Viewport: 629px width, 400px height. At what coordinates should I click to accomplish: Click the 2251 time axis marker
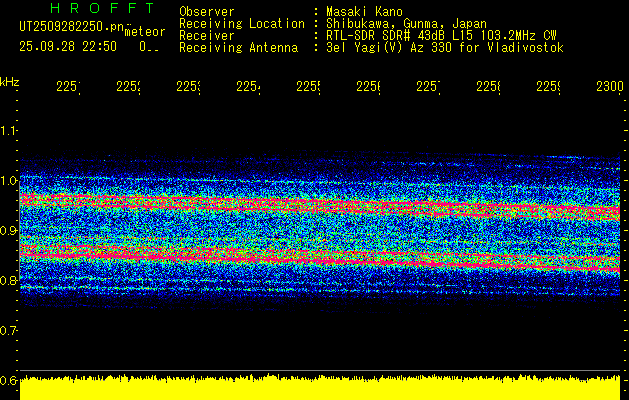click(x=68, y=87)
